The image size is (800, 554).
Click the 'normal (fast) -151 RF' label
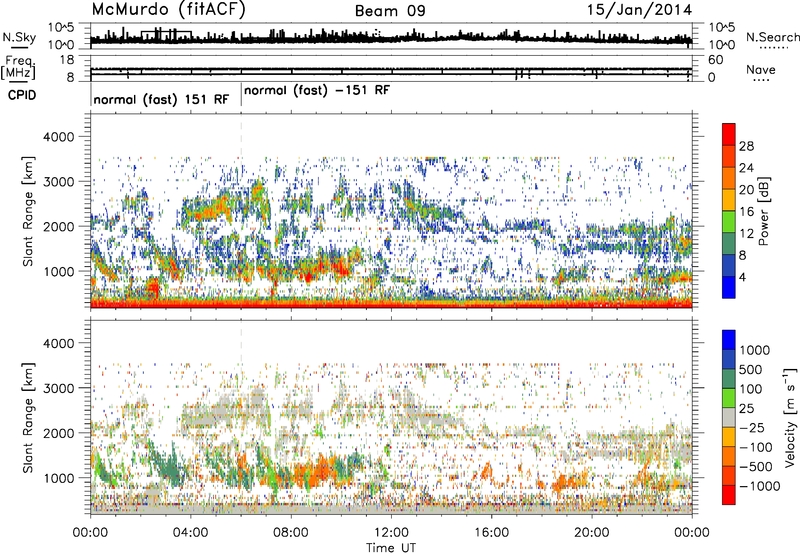pyautogui.click(x=317, y=90)
